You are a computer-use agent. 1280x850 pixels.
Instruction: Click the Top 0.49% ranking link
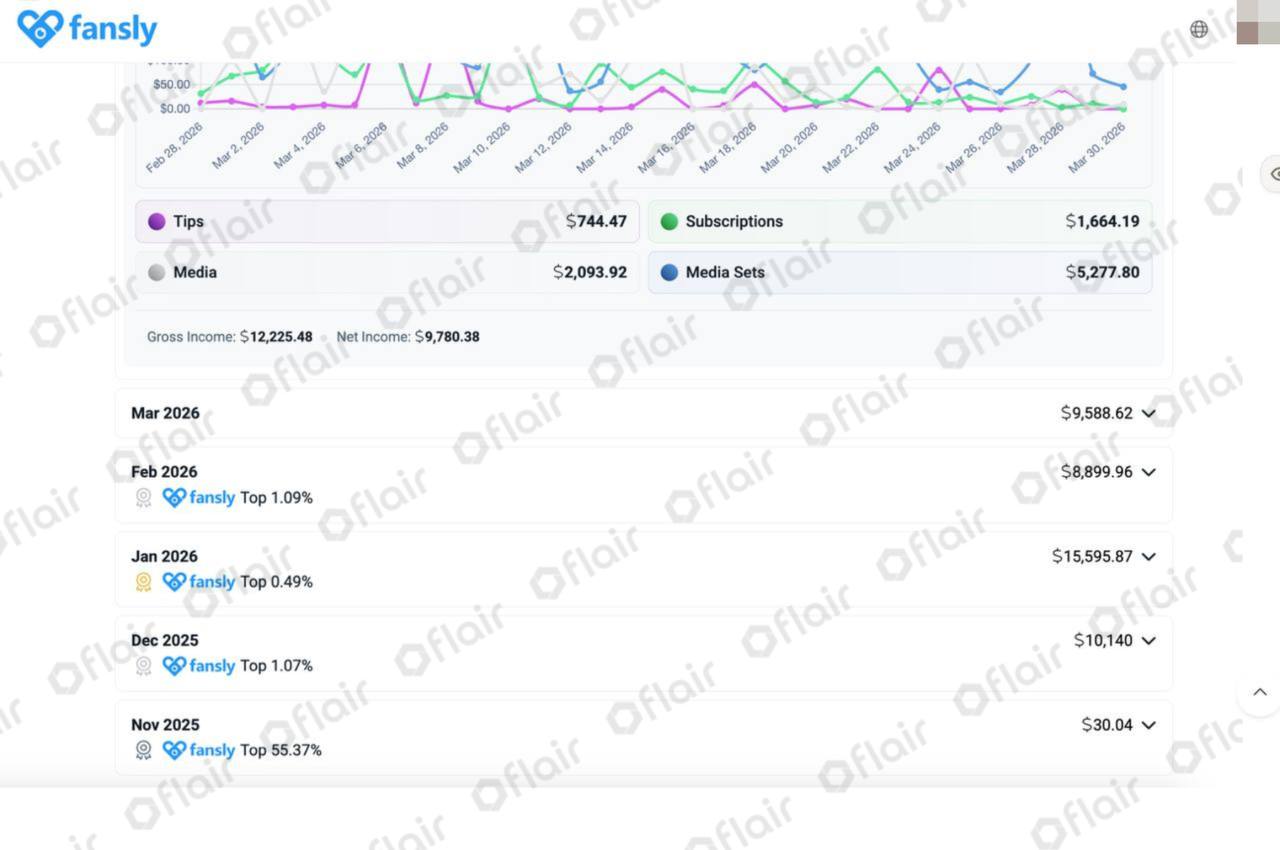(276, 582)
